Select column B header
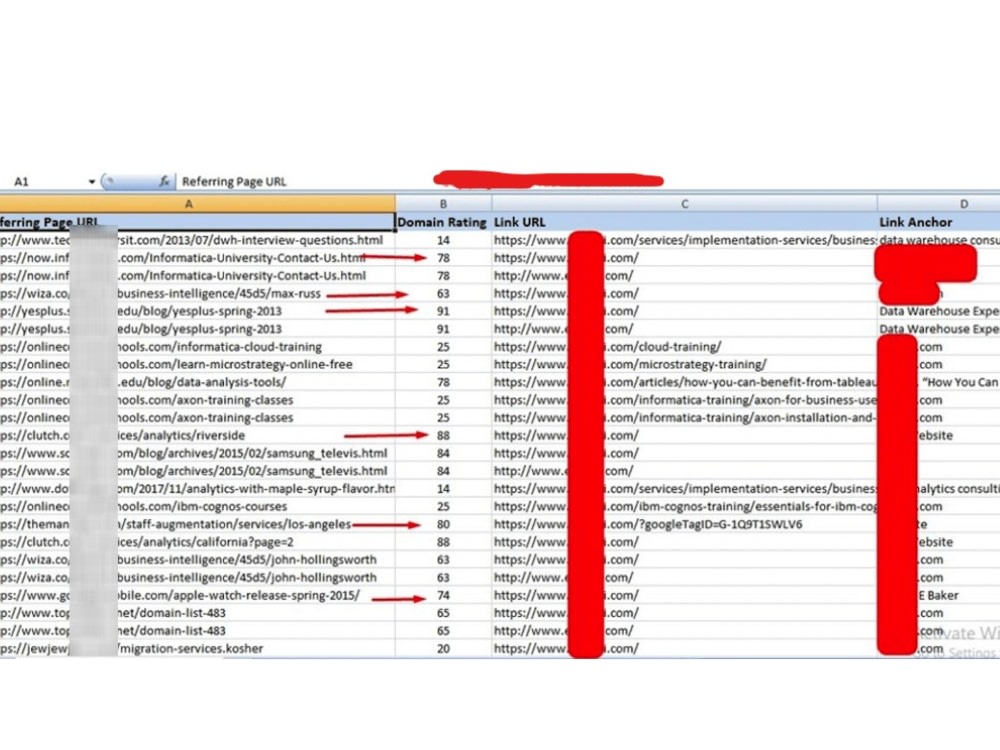This screenshot has width=1000, height=750. pos(443,204)
